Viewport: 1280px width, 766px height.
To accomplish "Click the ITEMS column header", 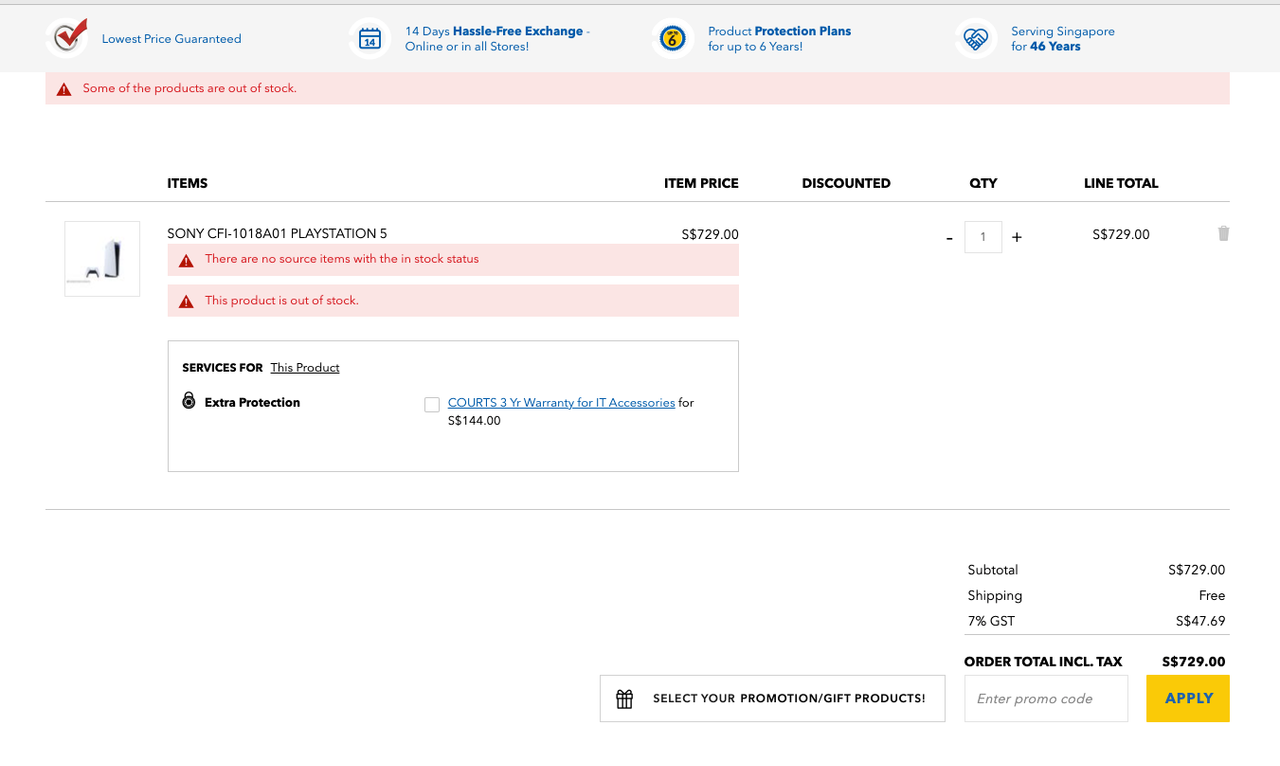I will tap(187, 184).
